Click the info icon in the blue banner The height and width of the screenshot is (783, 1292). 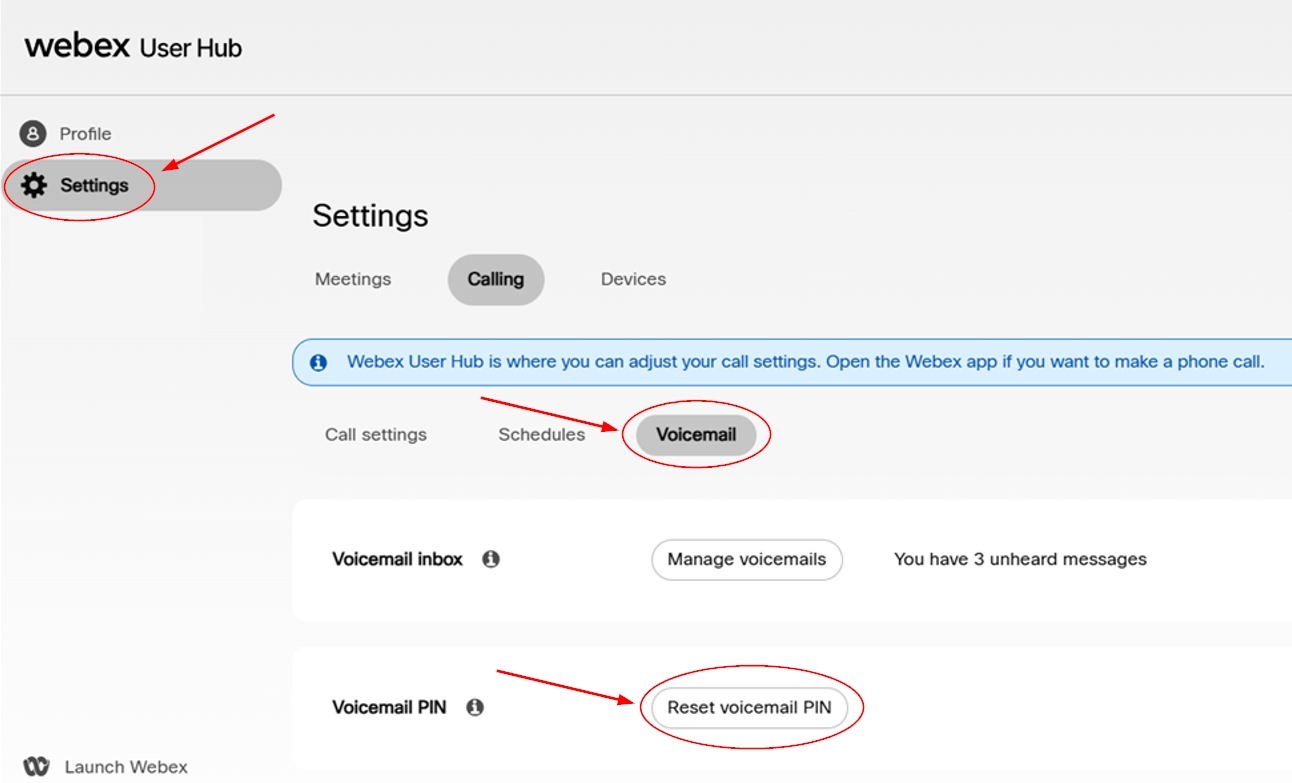point(319,361)
